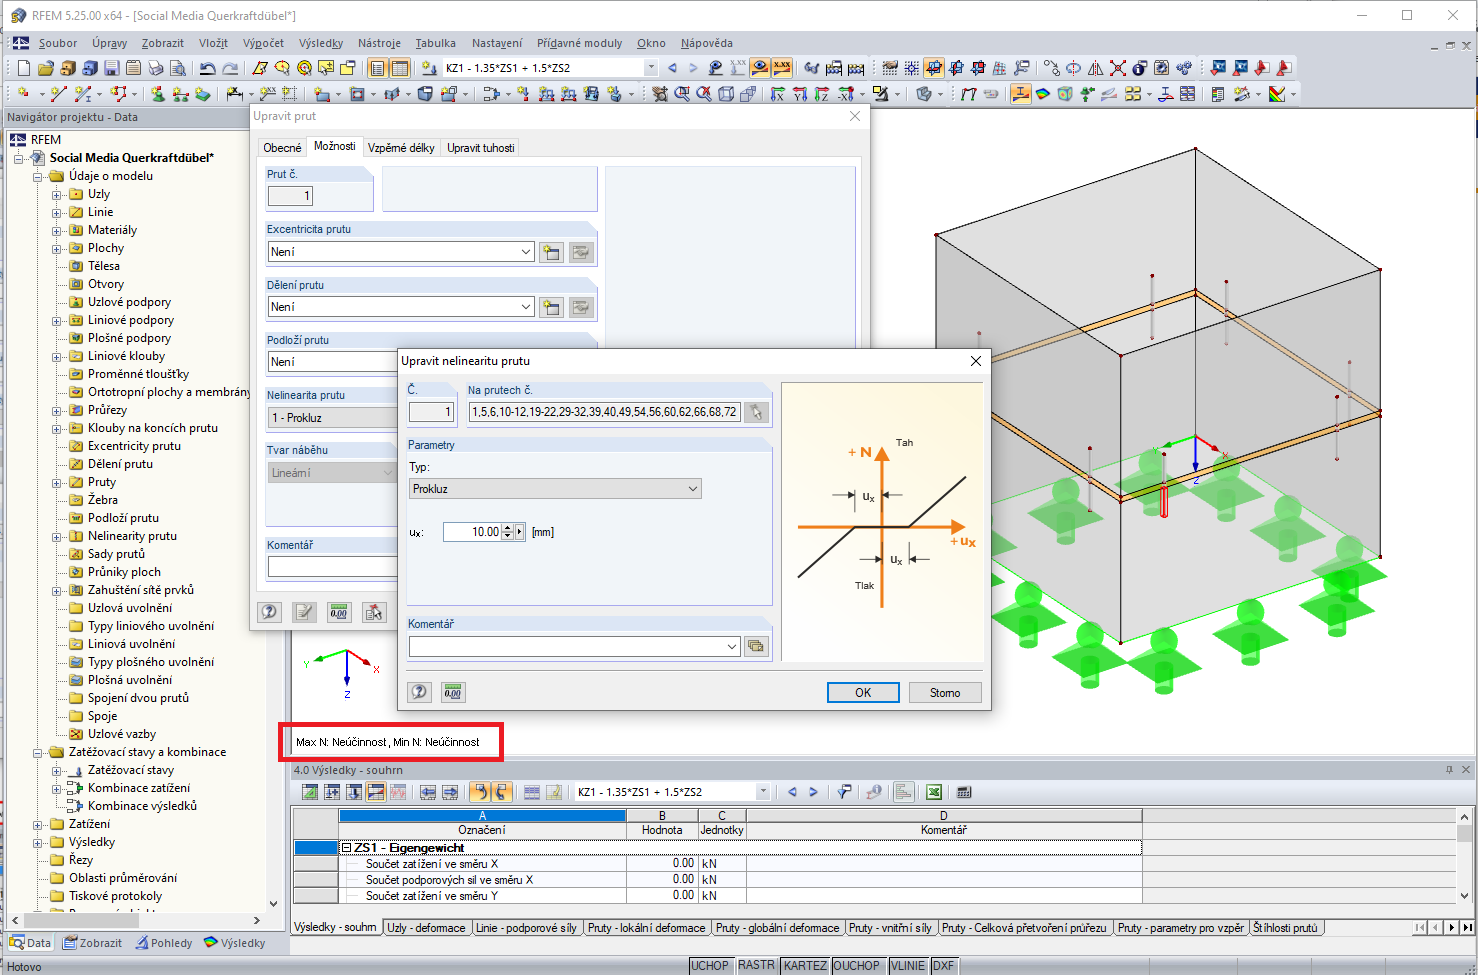Image resolution: width=1478 pixels, height=975 pixels.
Task: Open the Zobrazit navigator tab
Action: [92, 943]
